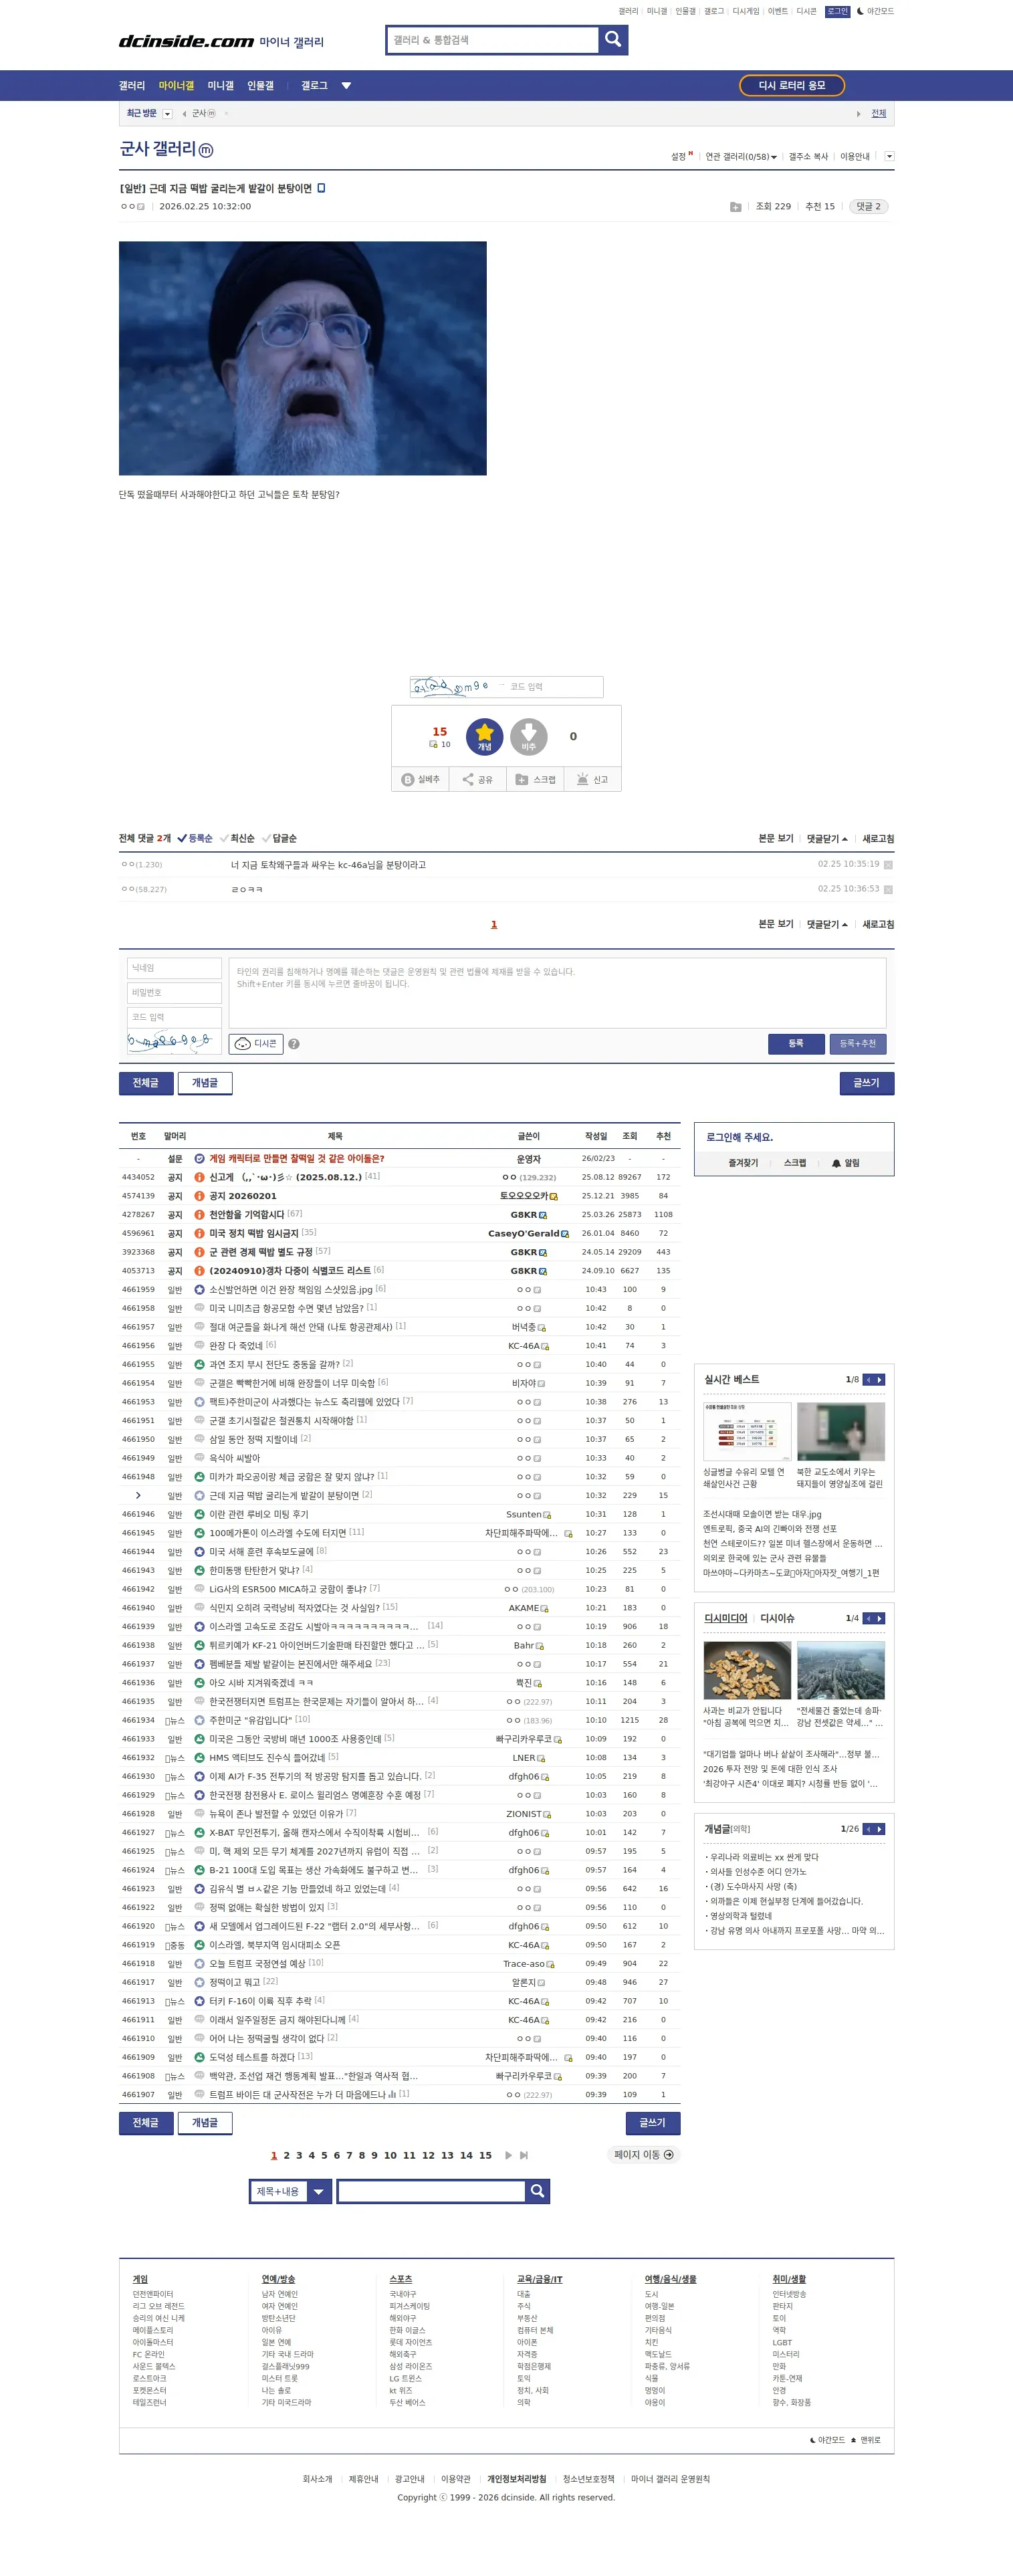Open the post image thumbnail

point(302,358)
